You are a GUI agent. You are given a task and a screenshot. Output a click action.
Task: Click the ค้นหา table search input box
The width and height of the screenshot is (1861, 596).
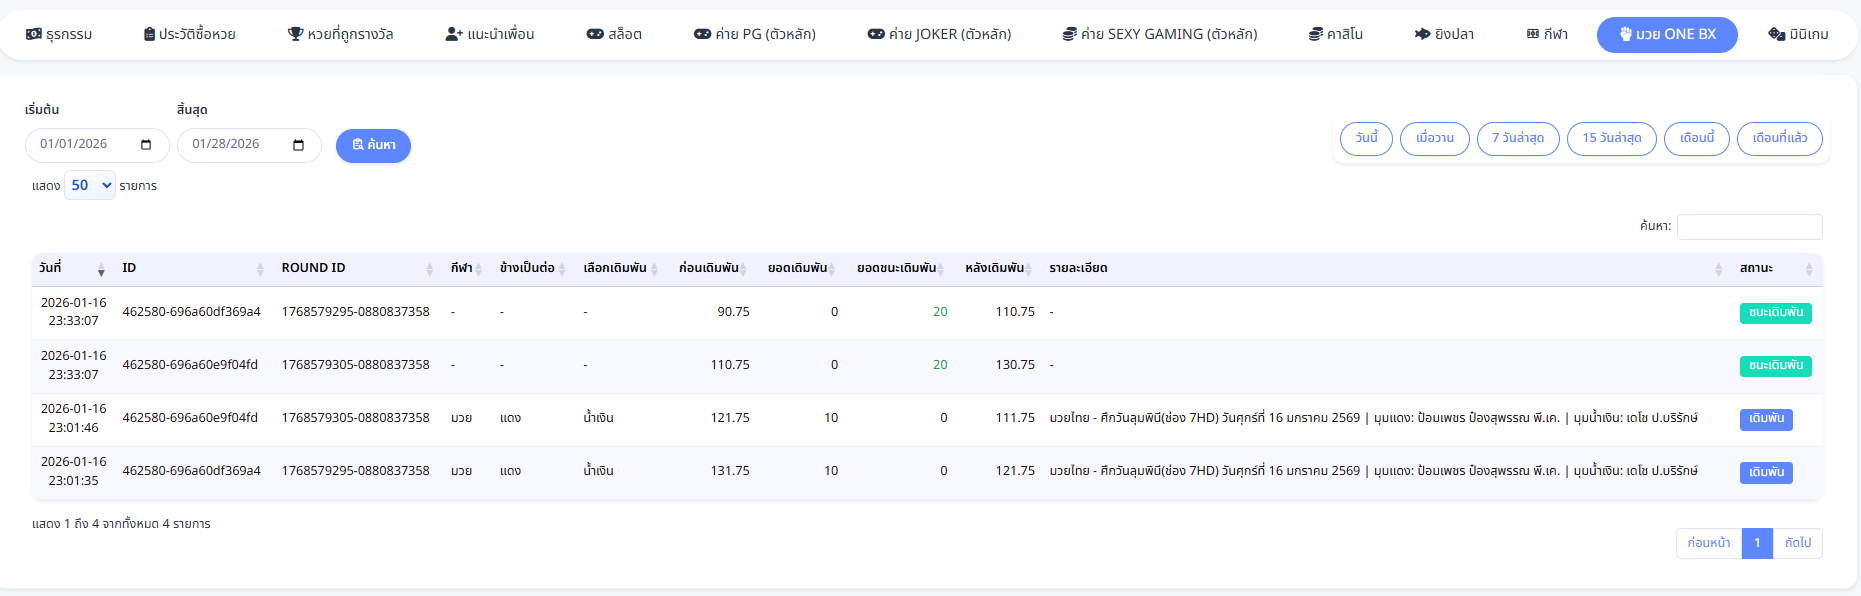coord(1749,227)
